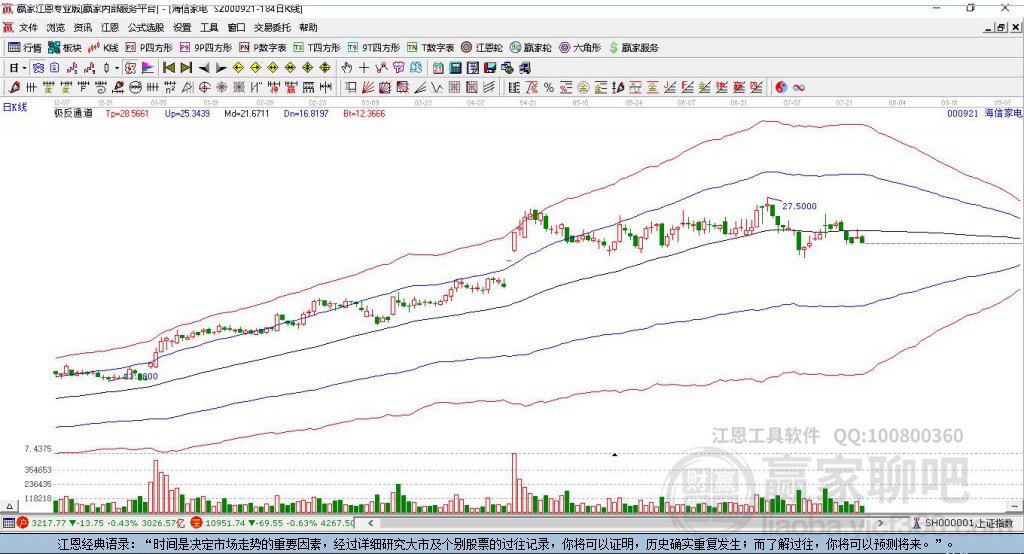1024x554 pixels.
Task: Restore the inner chart window
Action: (1001, 27)
